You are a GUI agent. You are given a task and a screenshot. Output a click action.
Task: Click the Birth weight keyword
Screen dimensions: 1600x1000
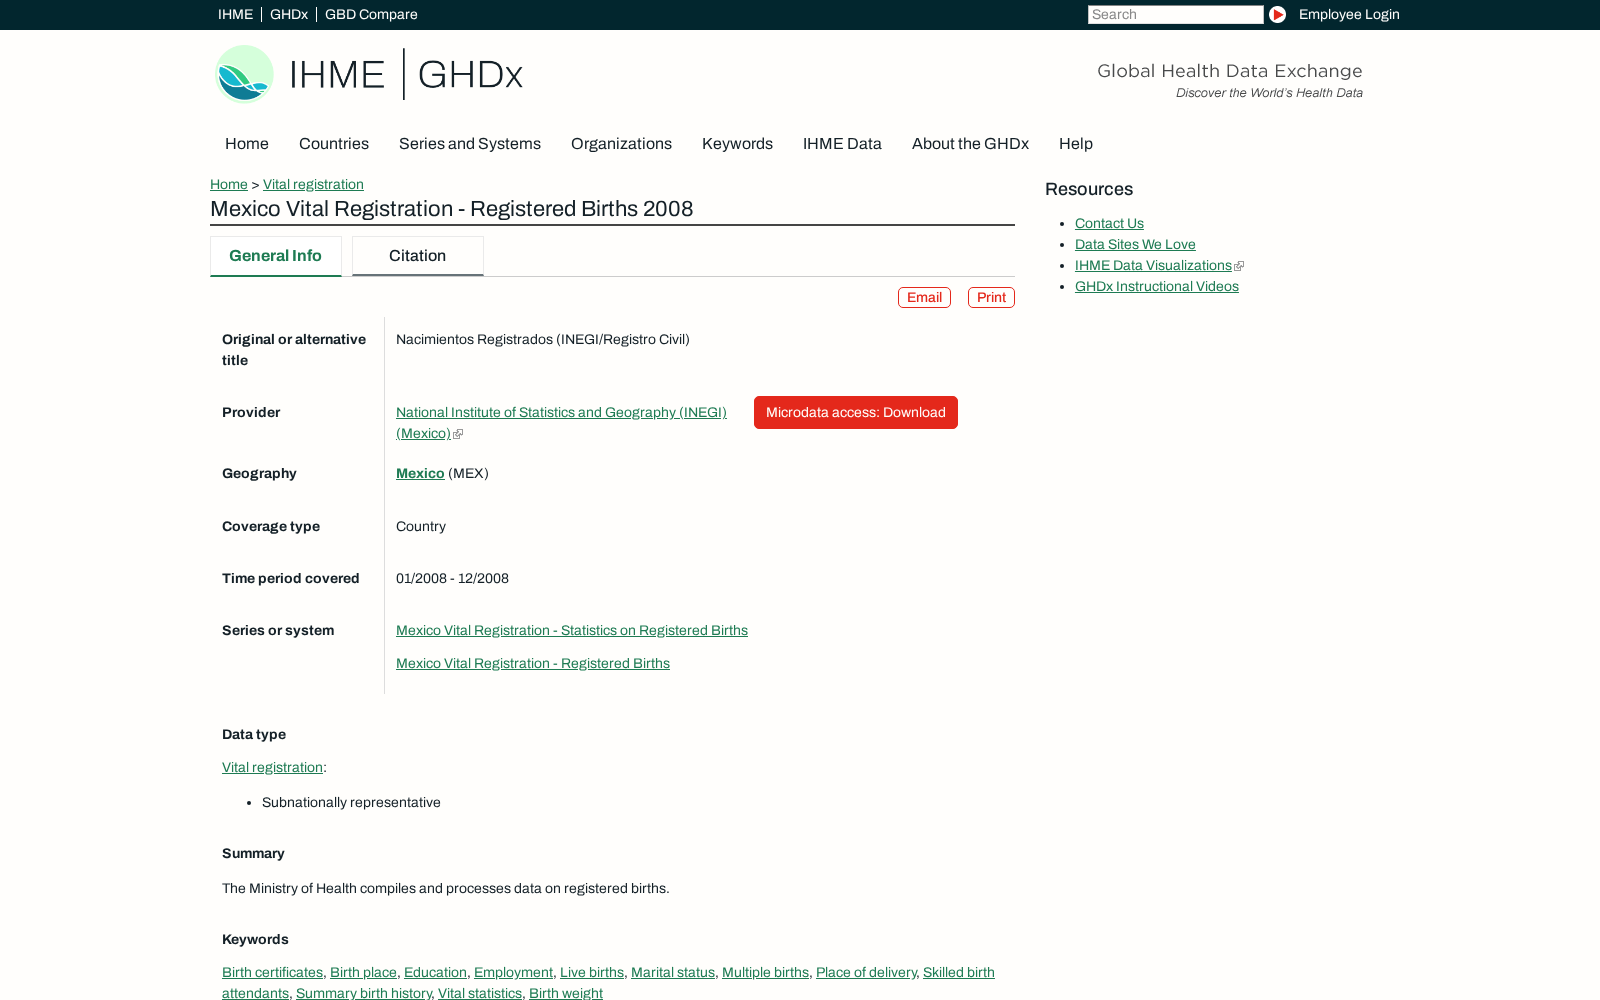(x=566, y=992)
